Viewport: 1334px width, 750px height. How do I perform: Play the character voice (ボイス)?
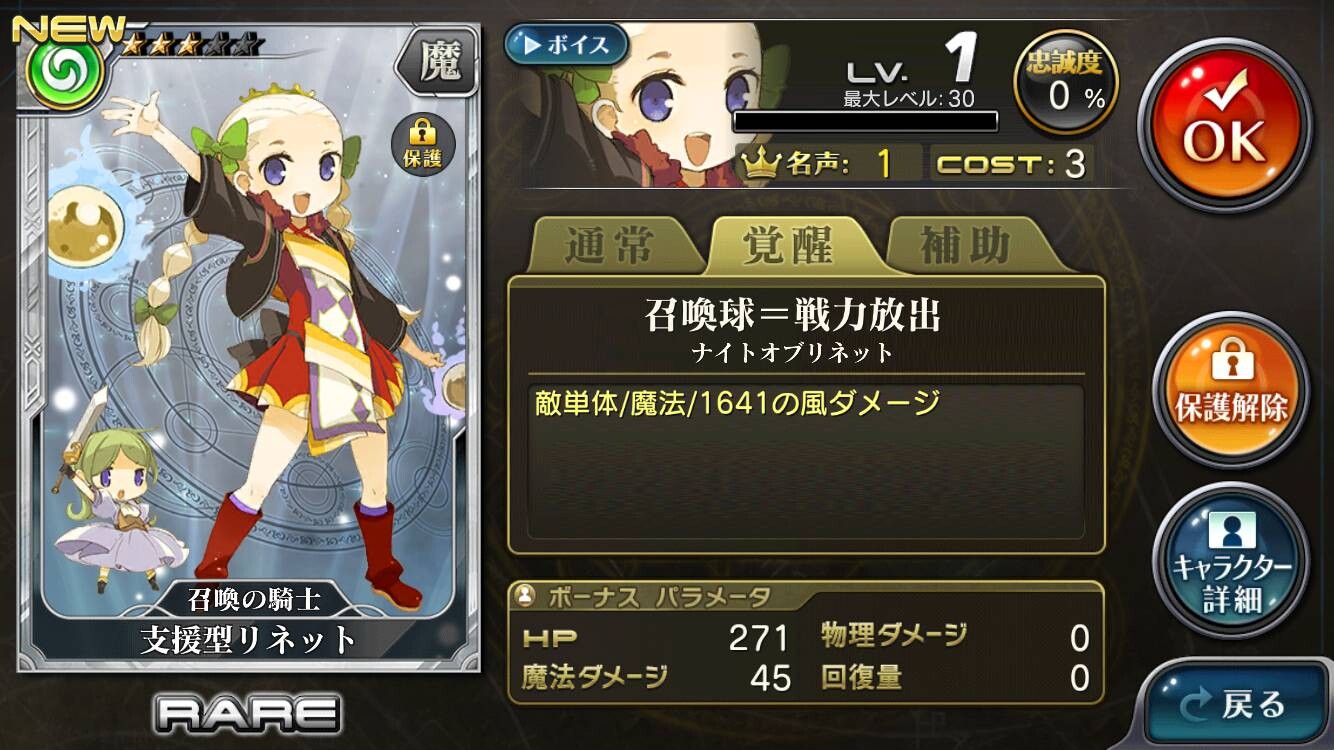tap(566, 45)
